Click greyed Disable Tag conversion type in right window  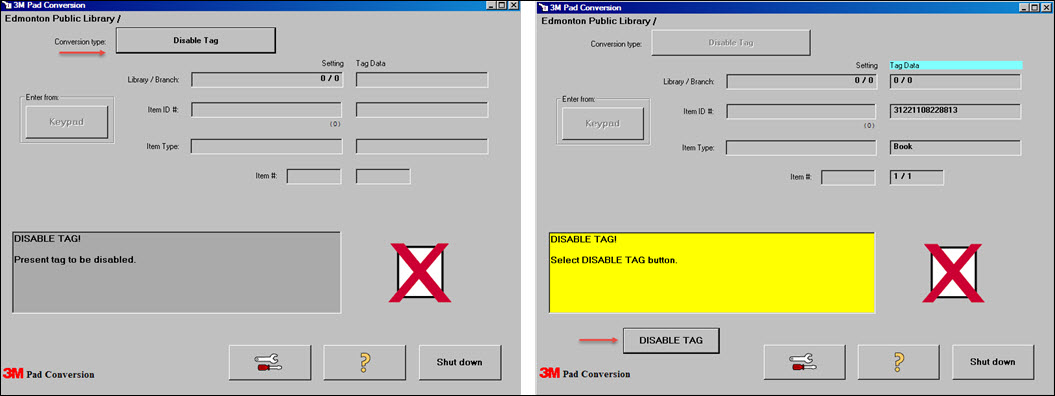click(x=731, y=42)
